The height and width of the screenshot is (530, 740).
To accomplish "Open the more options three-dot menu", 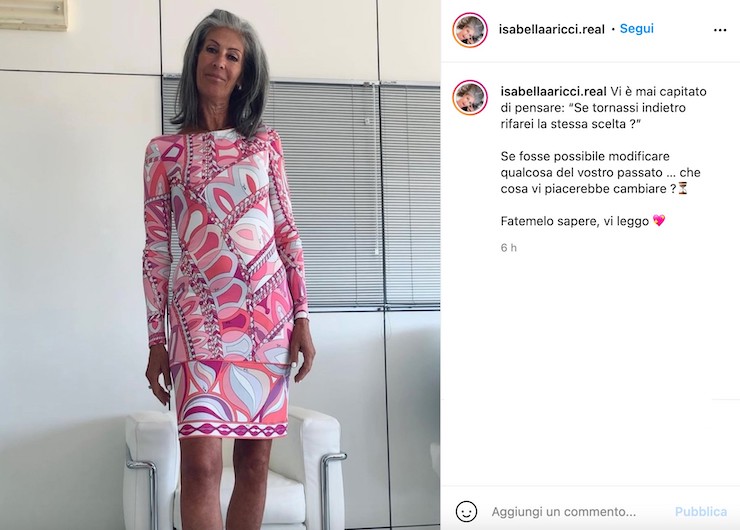I will (720, 30).
